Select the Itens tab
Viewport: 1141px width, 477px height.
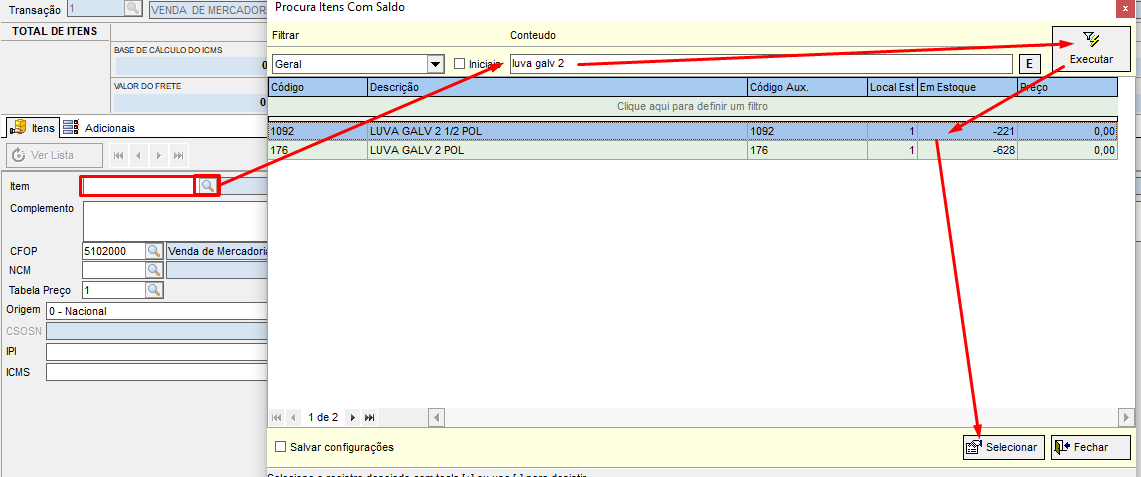click(x=32, y=128)
